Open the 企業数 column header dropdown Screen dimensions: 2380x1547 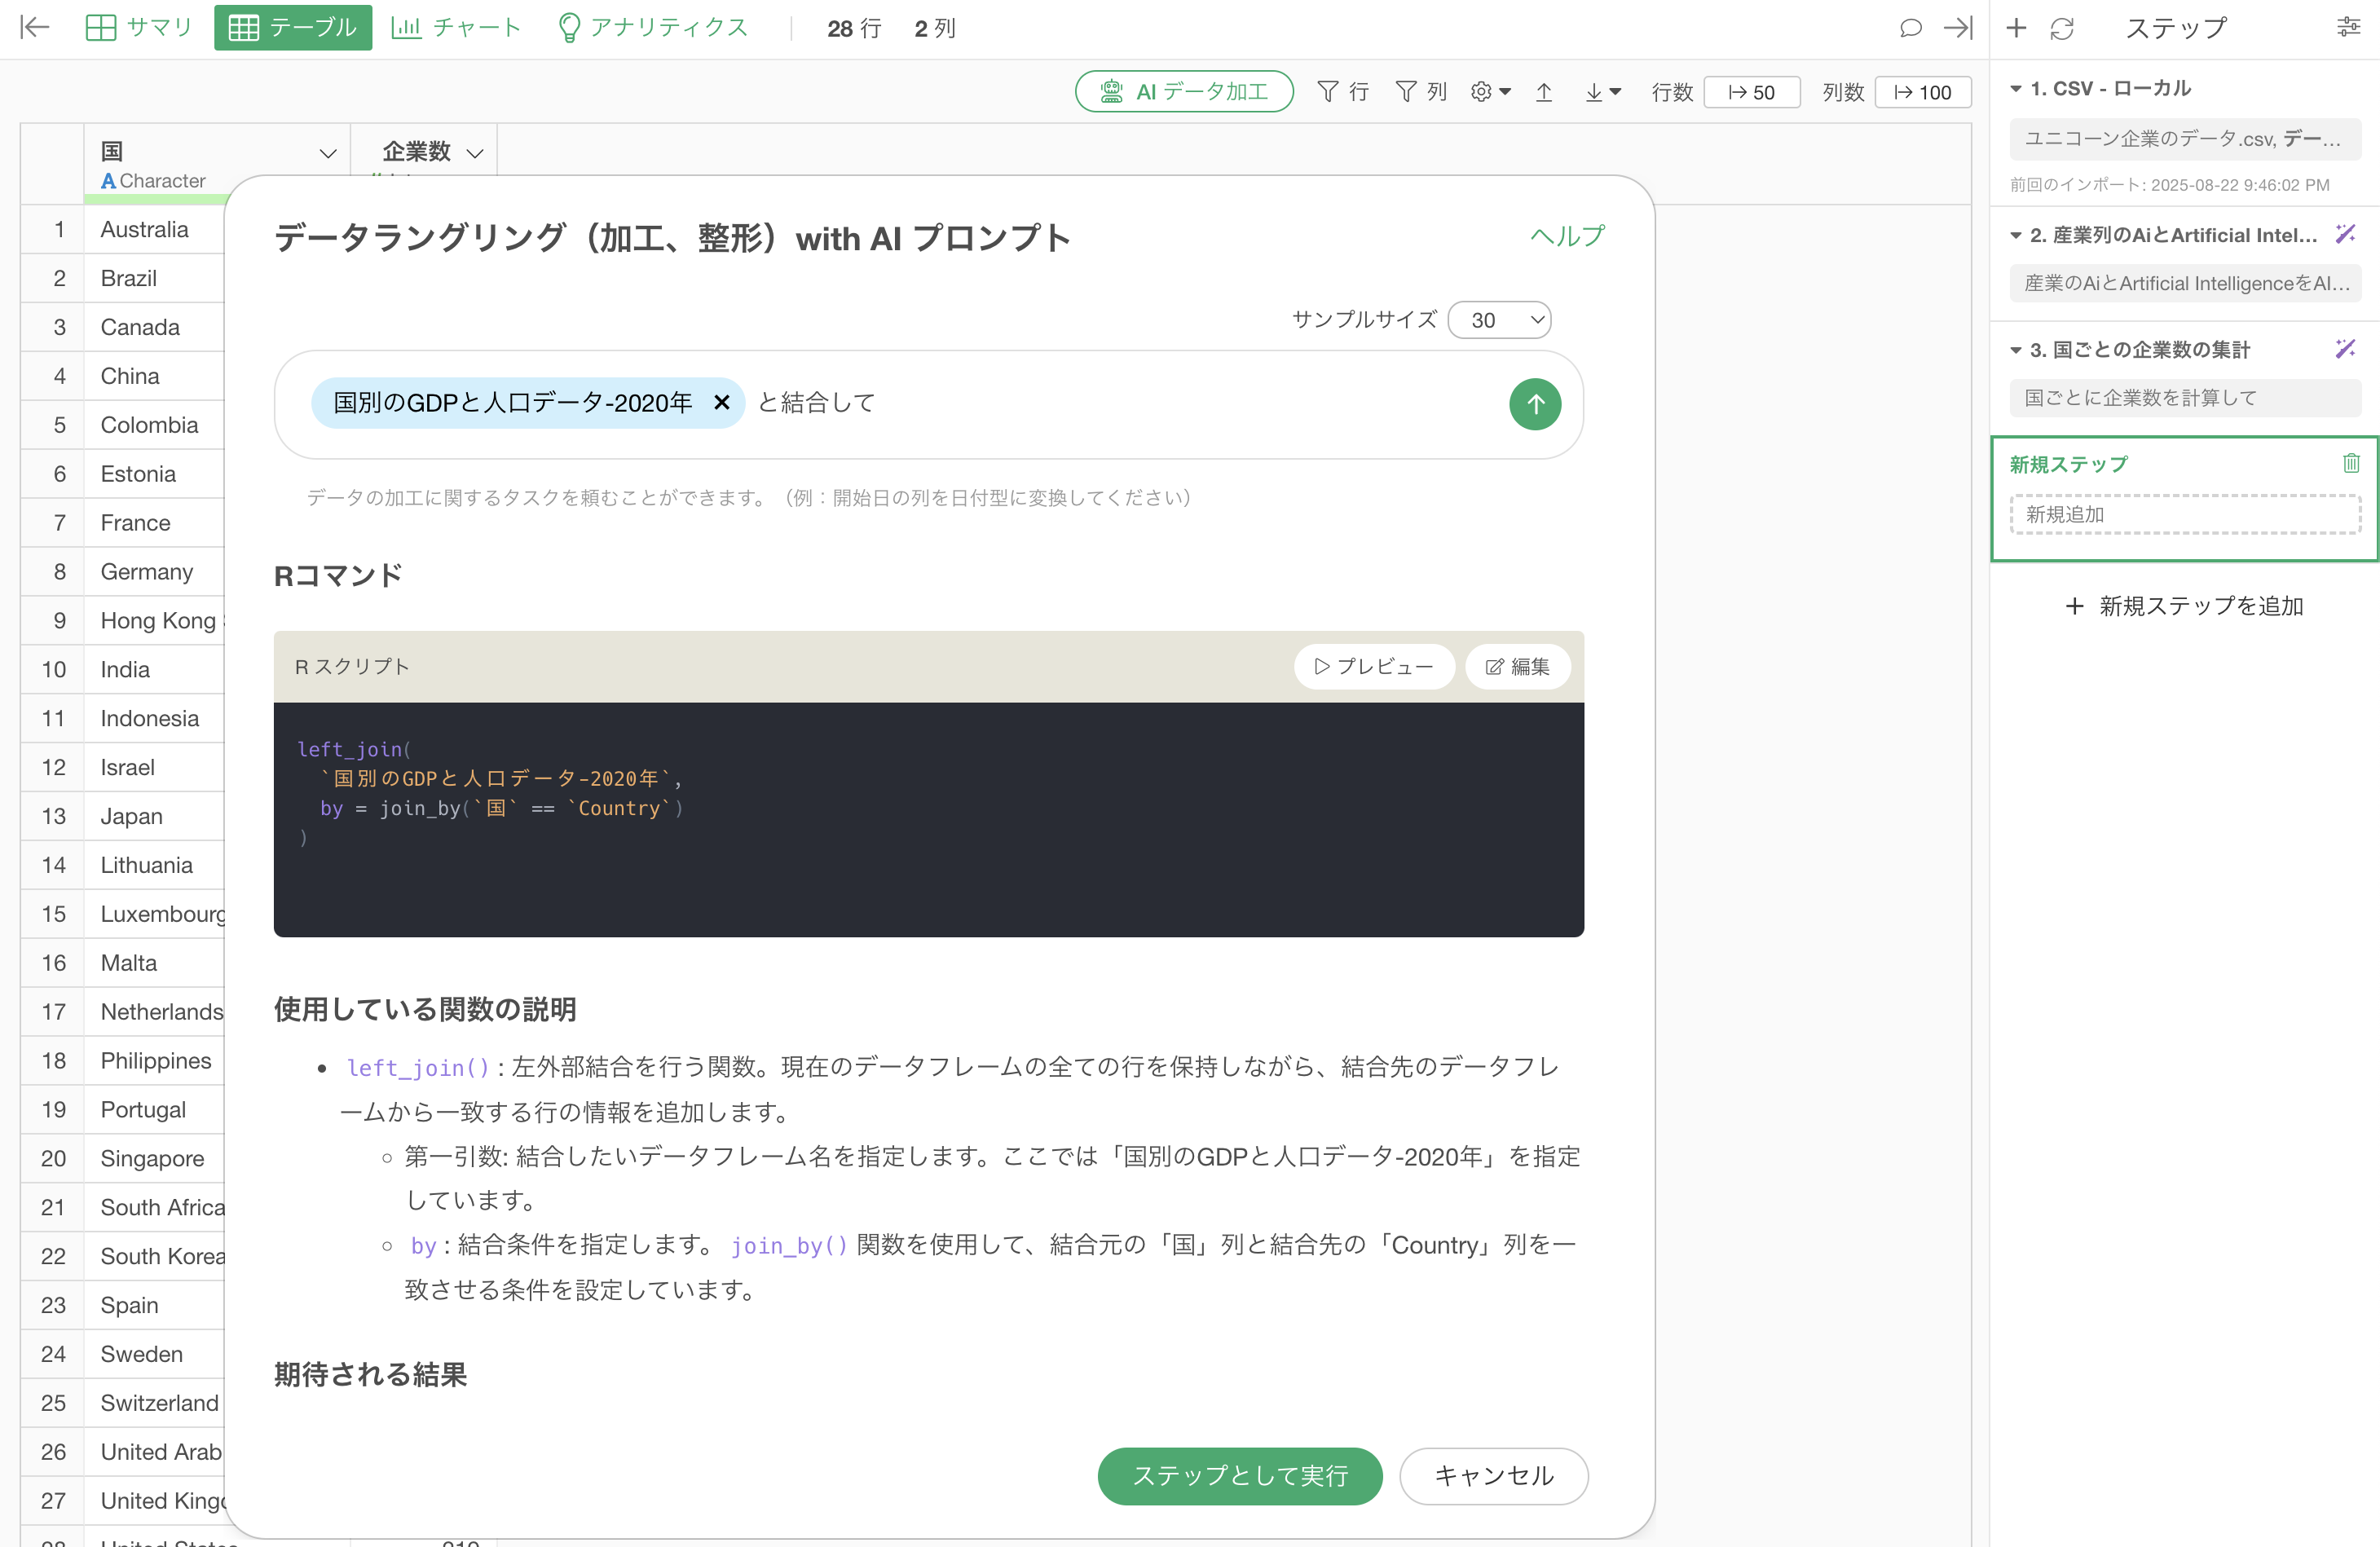(475, 153)
